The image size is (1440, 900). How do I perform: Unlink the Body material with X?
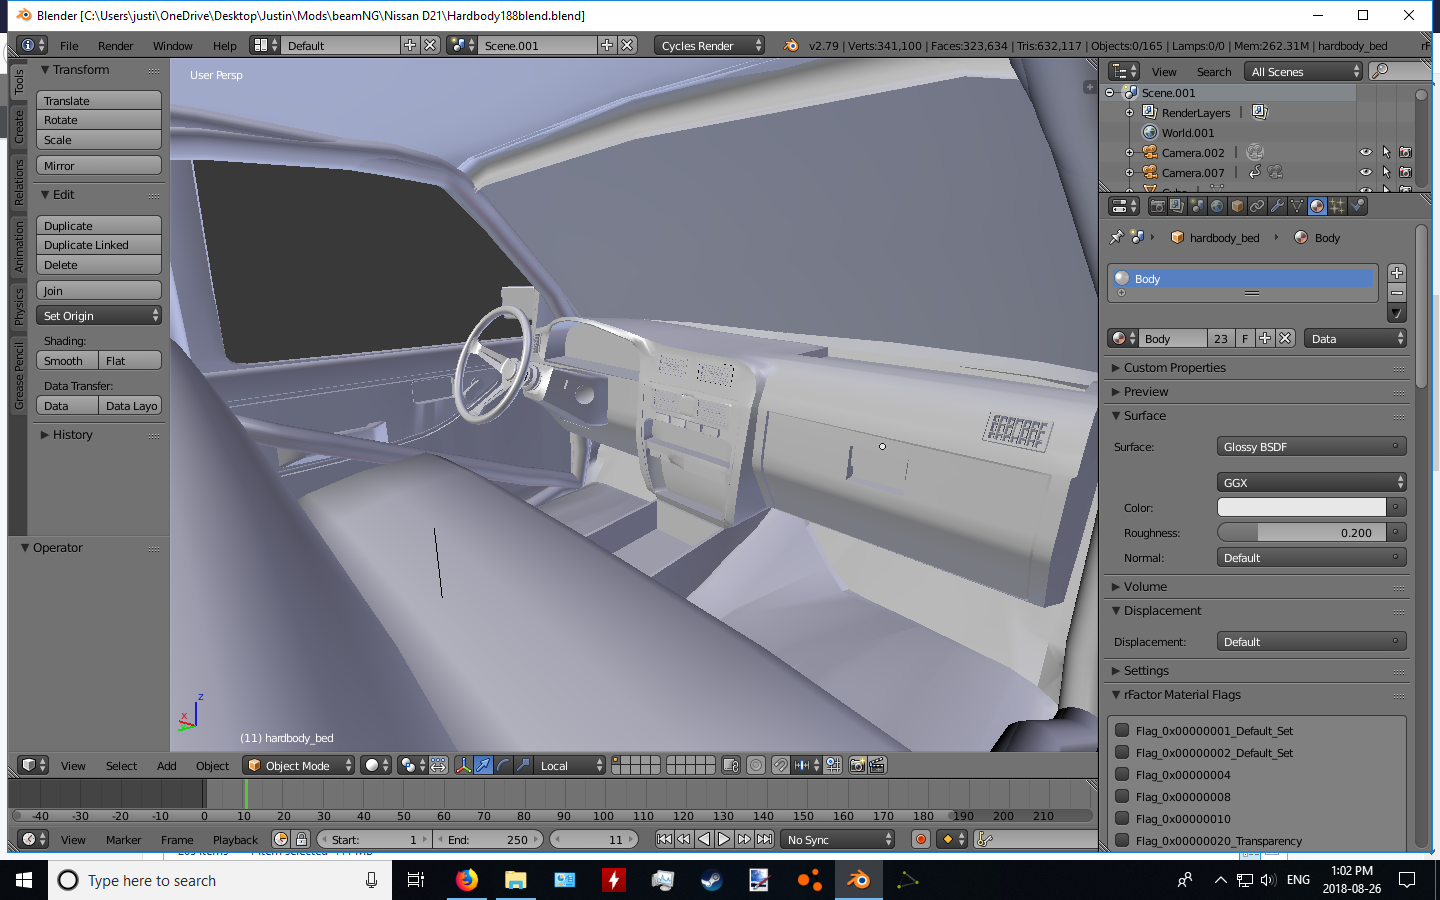(x=1286, y=339)
